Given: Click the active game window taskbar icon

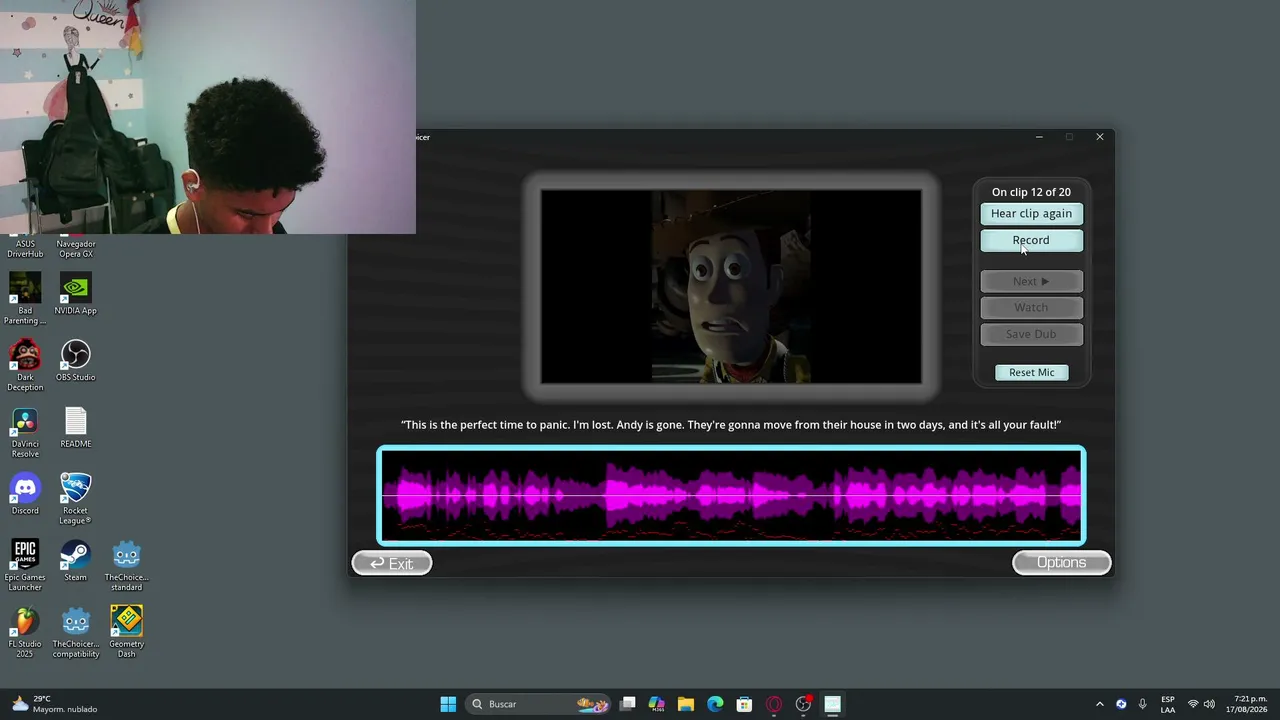Looking at the screenshot, I should 832,704.
